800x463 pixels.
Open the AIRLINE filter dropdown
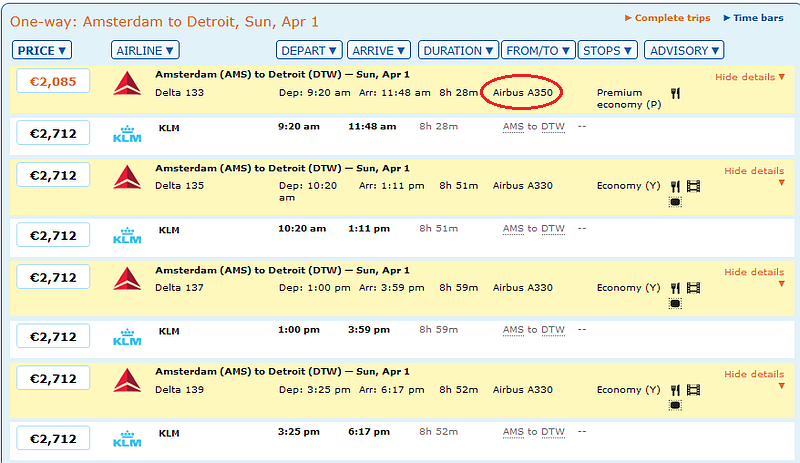click(145, 50)
